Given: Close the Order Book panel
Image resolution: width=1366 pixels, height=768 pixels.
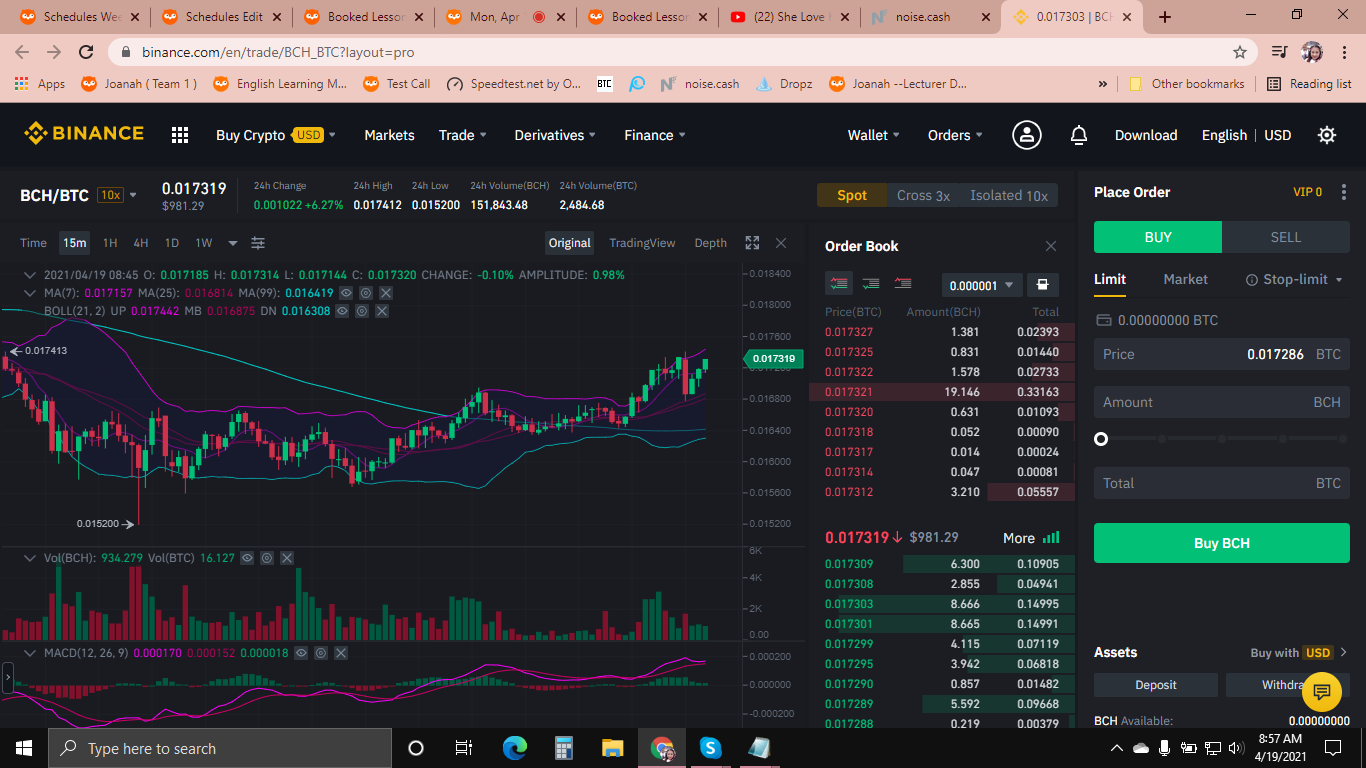Looking at the screenshot, I should coord(1051,246).
